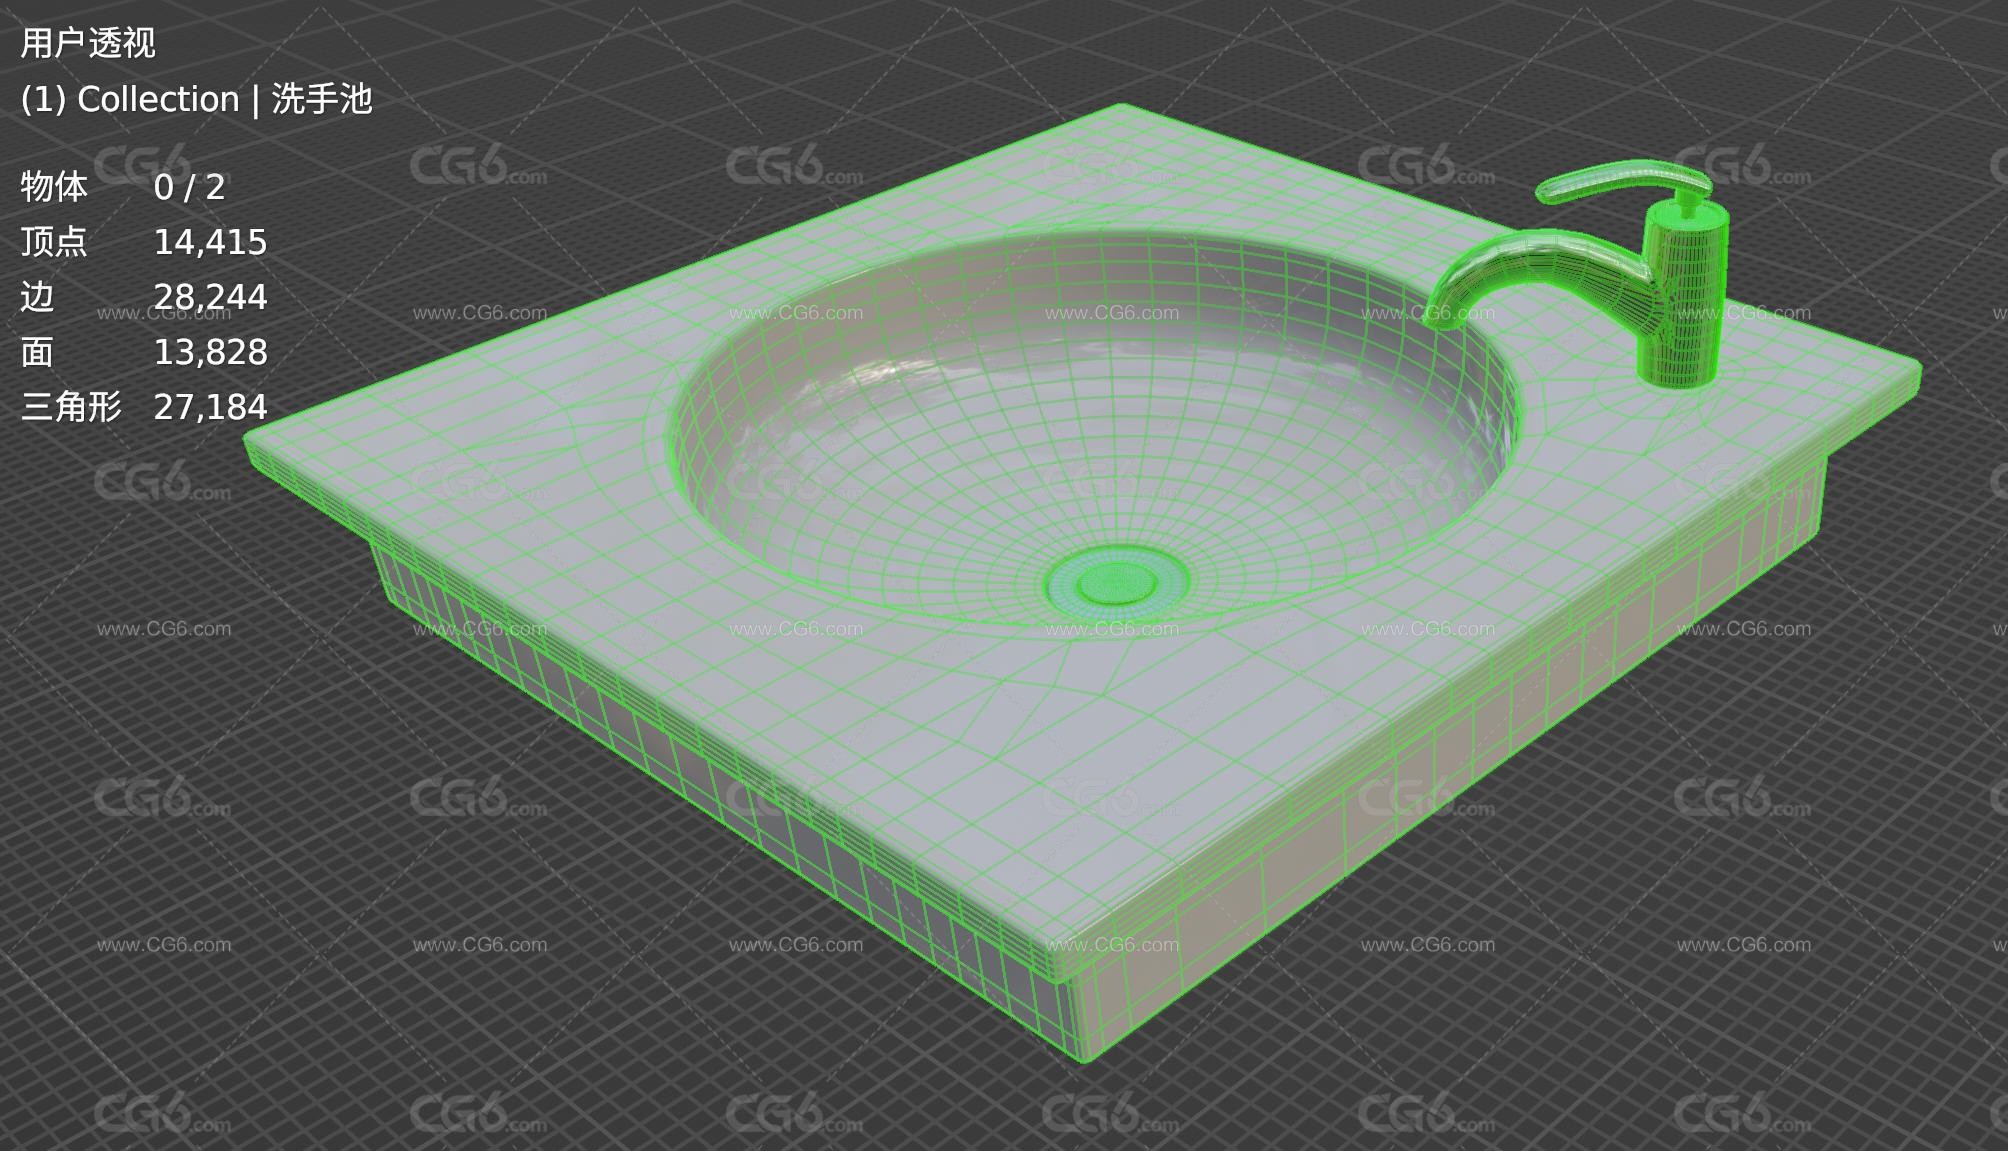Click the 边 statistics label

[37, 297]
